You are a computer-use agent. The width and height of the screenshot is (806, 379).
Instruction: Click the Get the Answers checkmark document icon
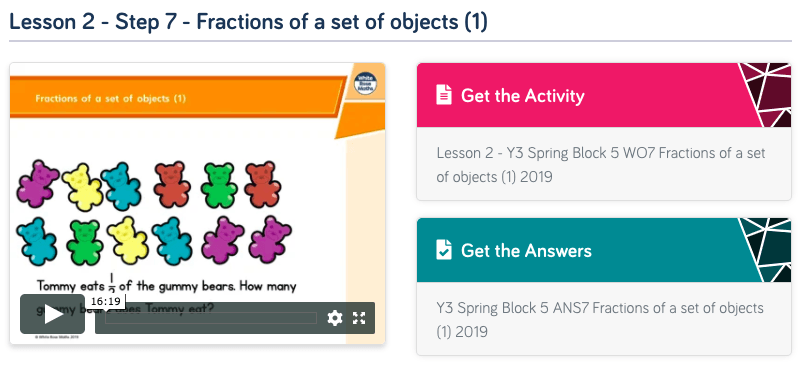pyautogui.click(x=444, y=250)
